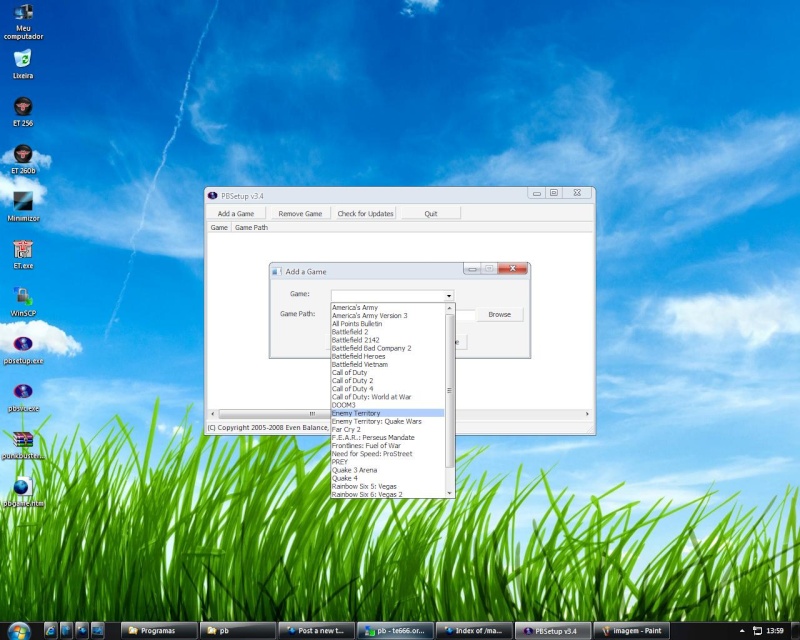Select Battlefield 2142 in the game list
The width and height of the screenshot is (800, 640).
point(388,340)
